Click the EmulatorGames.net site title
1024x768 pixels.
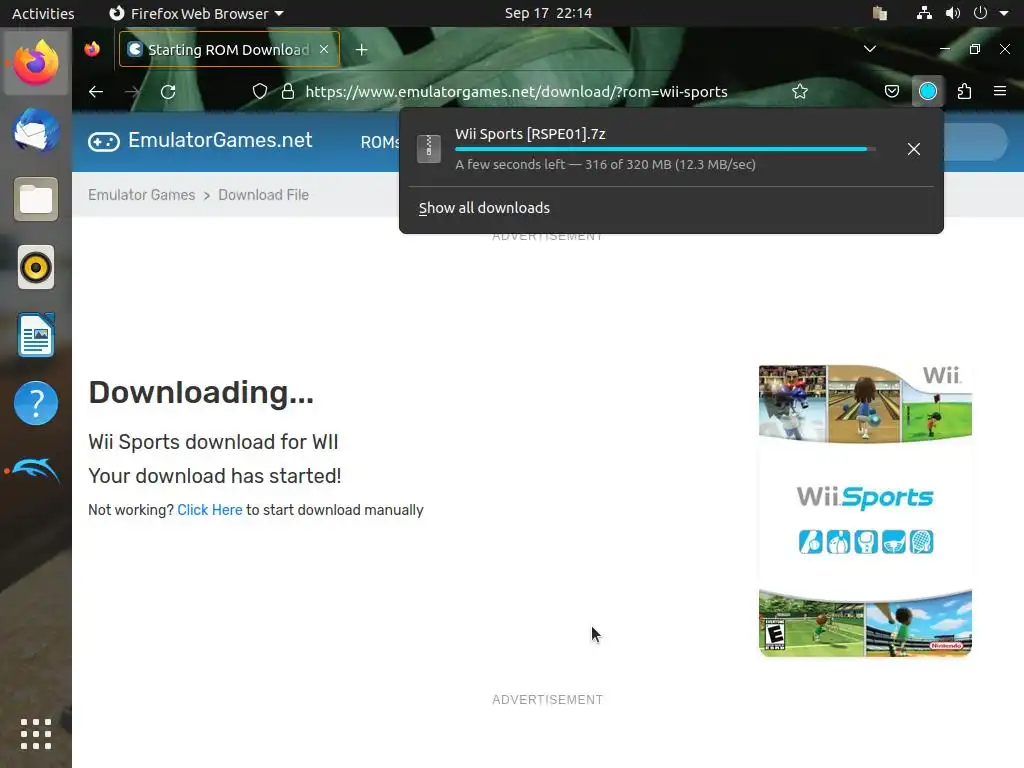coord(220,140)
